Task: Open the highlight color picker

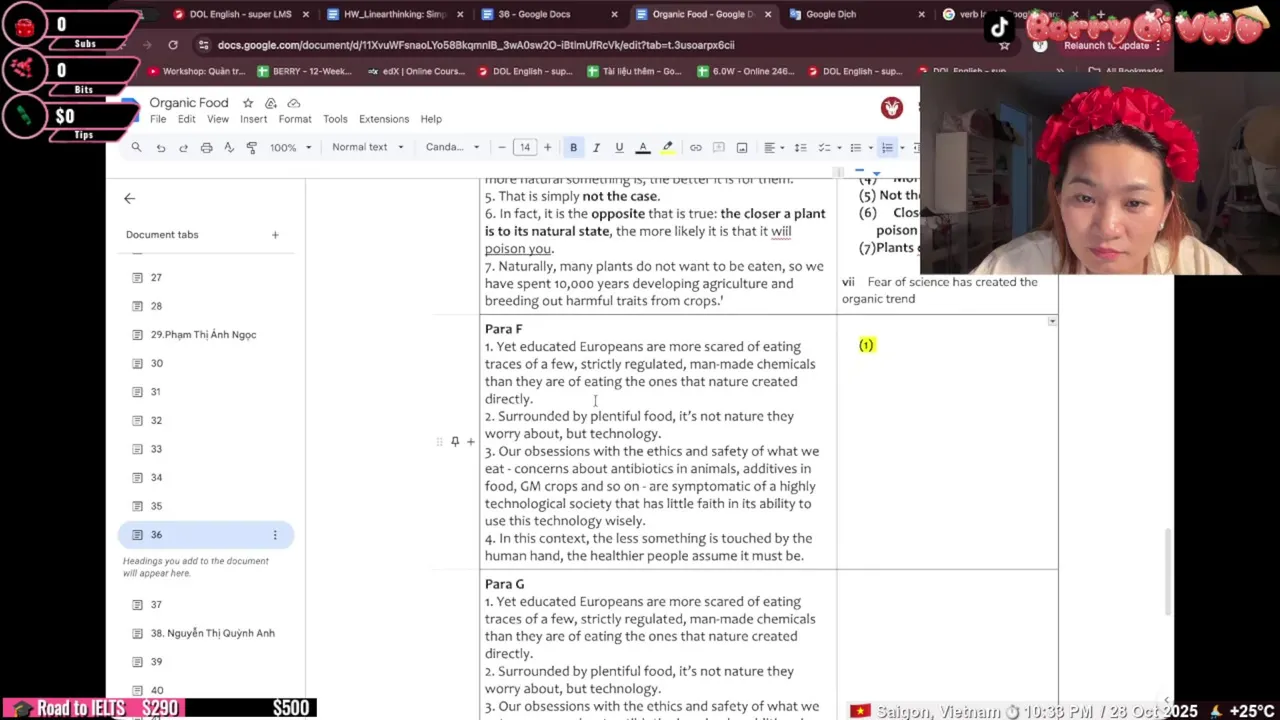Action: [667, 147]
